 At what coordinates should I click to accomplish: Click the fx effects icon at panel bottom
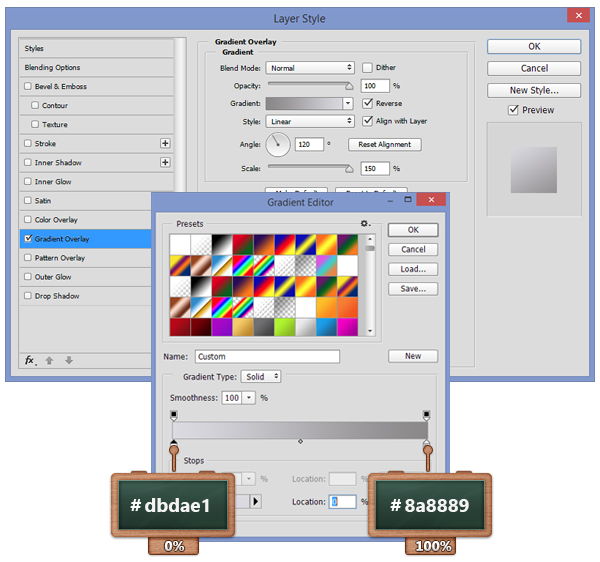pyautogui.click(x=32, y=360)
